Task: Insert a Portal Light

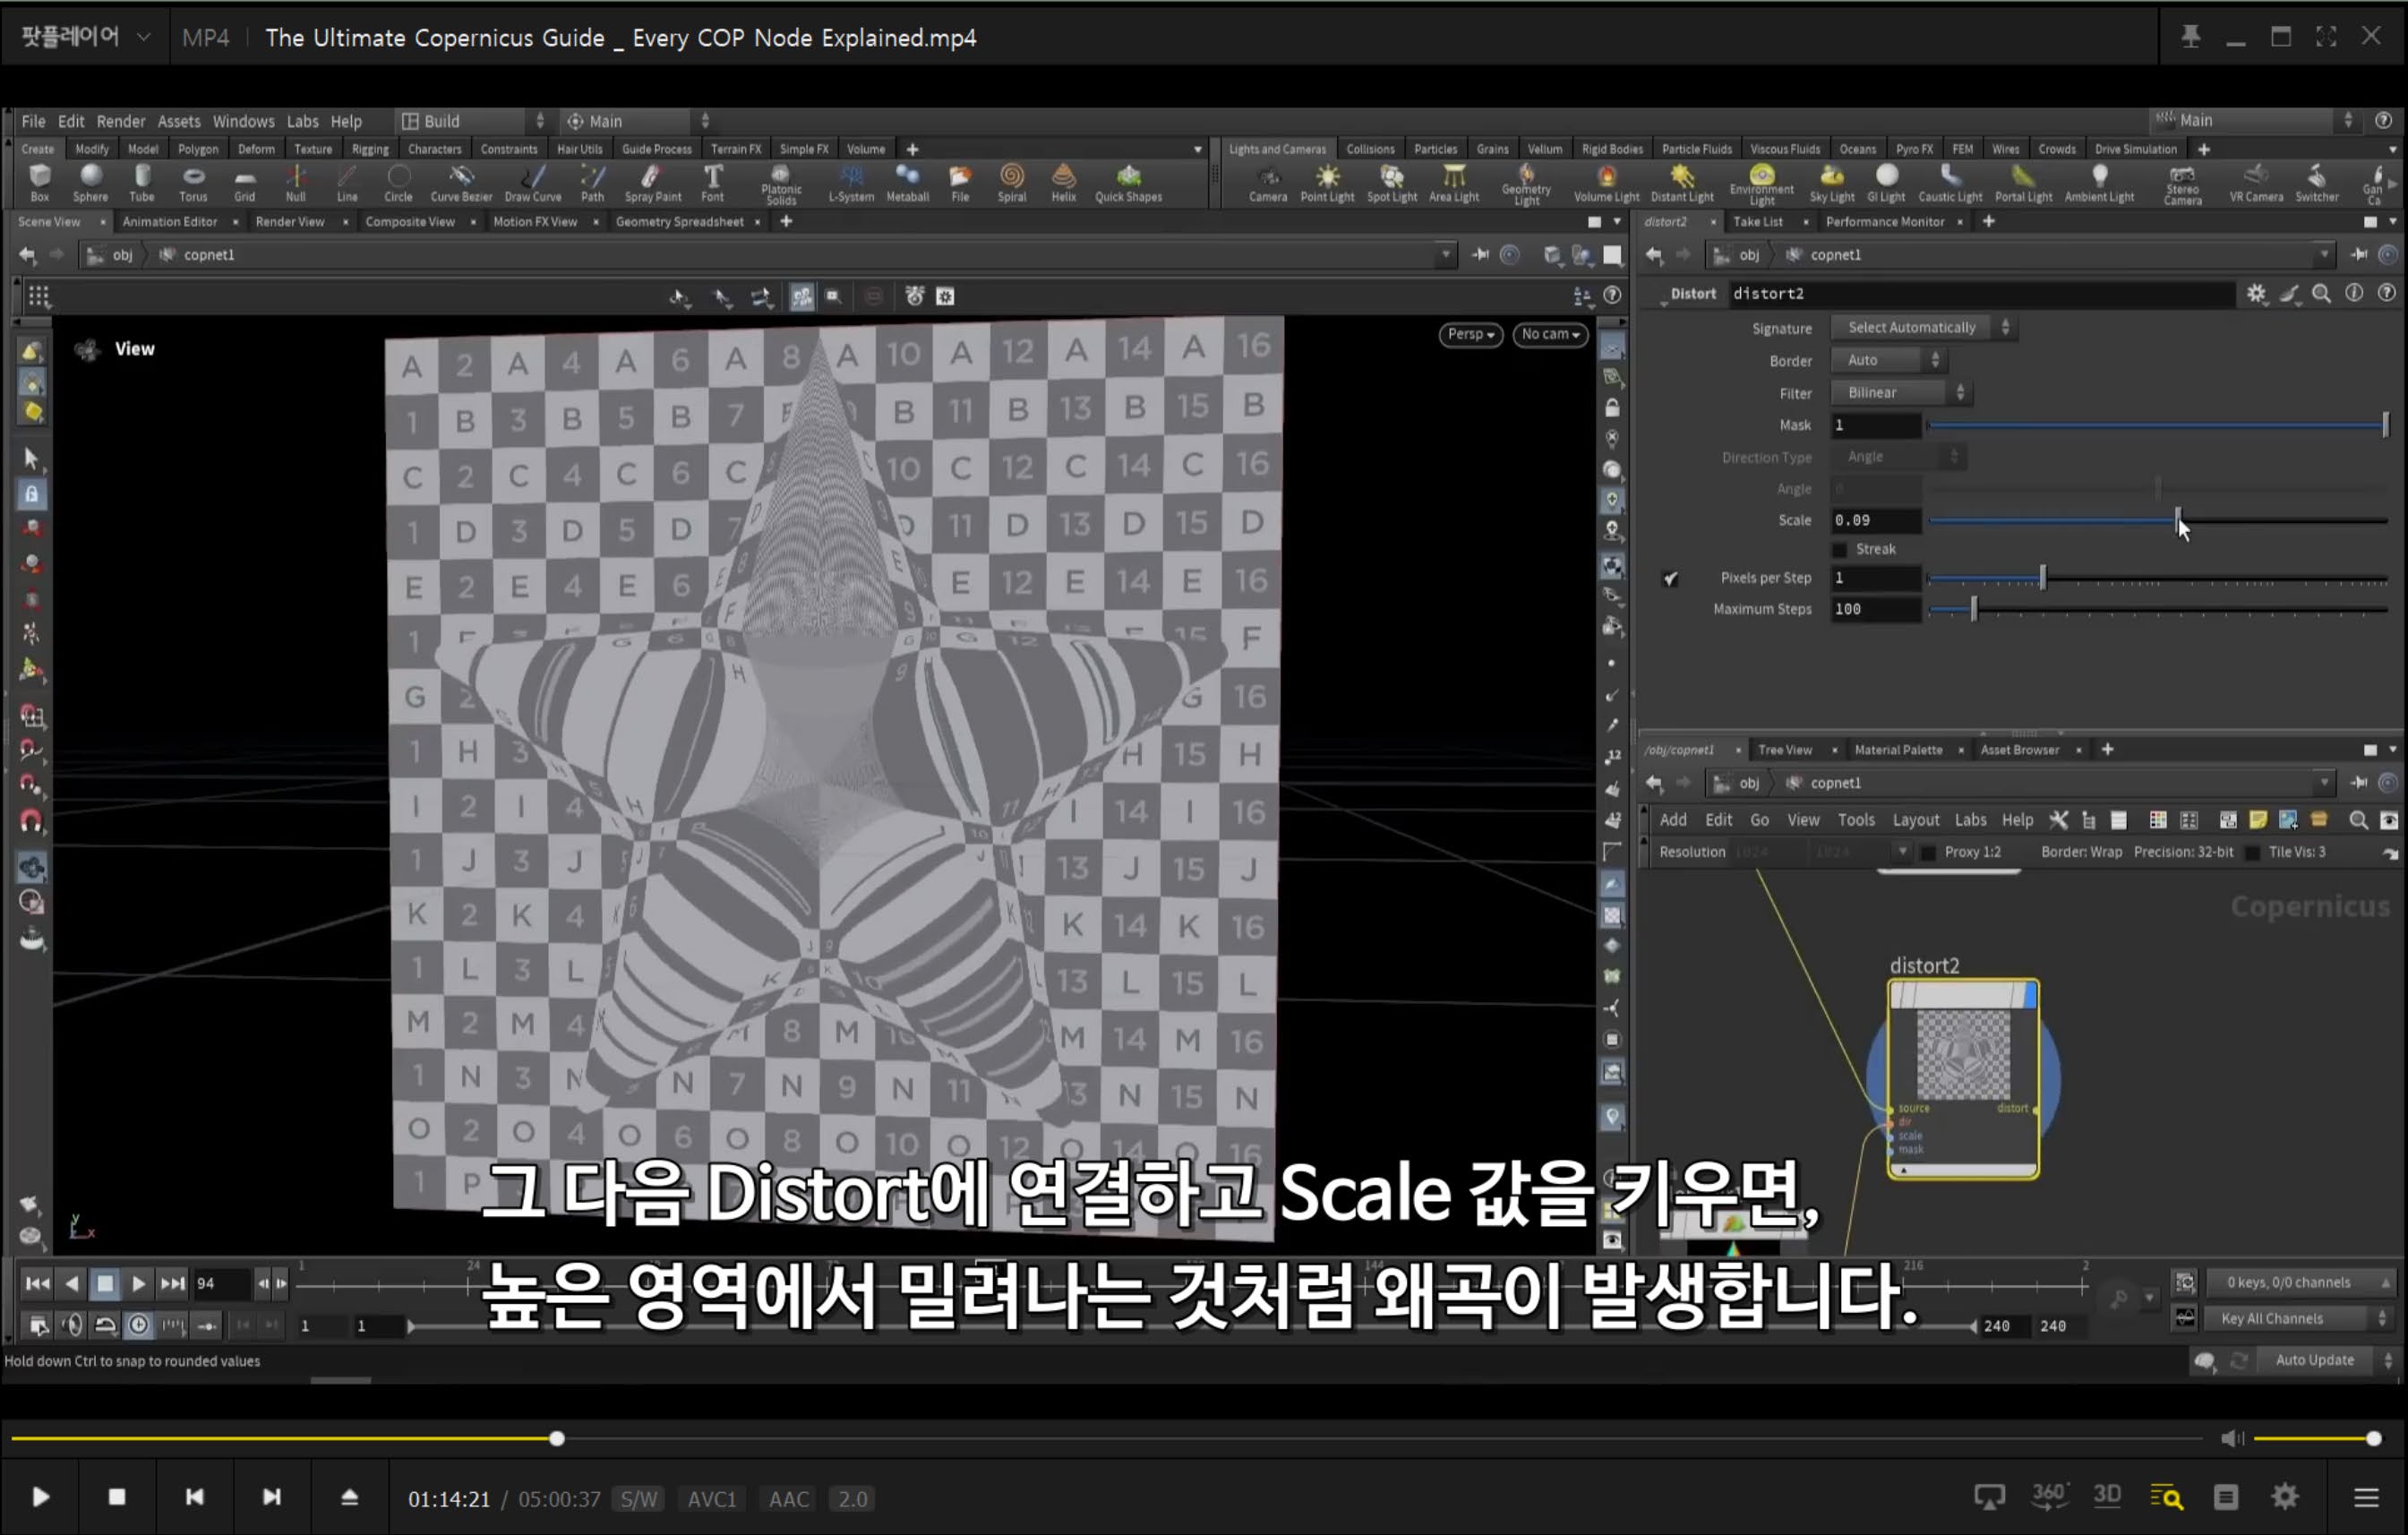Action: tap(2023, 183)
